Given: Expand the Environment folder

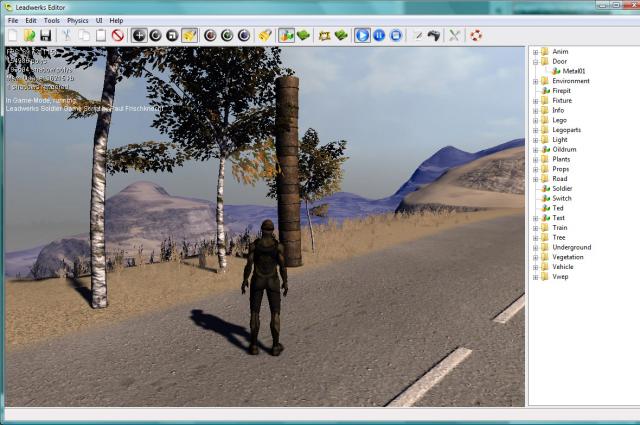Looking at the screenshot, I should (536, 81).
